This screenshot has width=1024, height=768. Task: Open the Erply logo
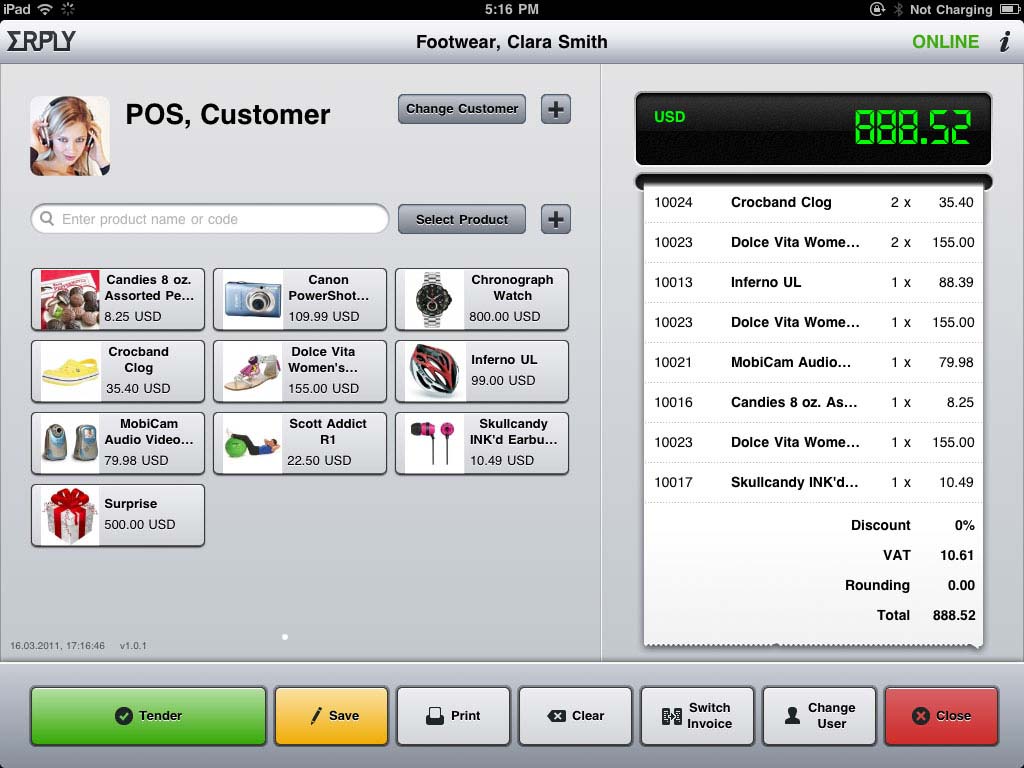tap(41, 41)
